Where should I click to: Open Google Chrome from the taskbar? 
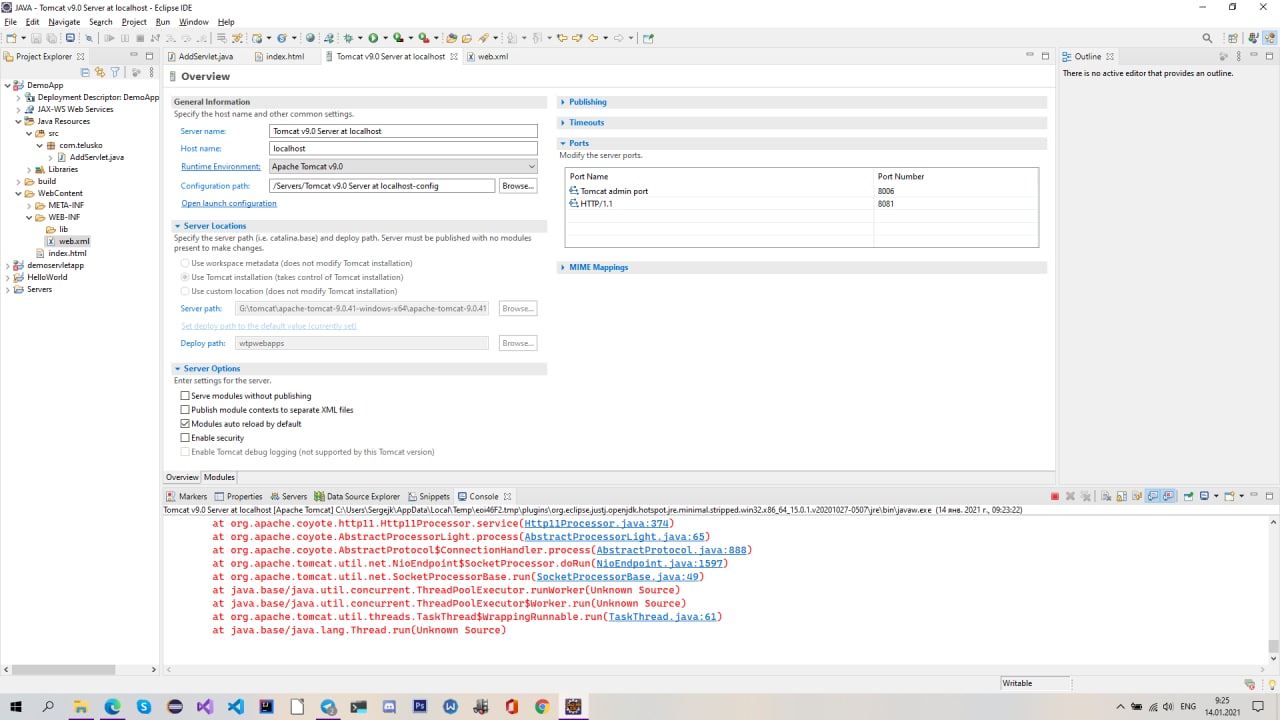point(542,706)
